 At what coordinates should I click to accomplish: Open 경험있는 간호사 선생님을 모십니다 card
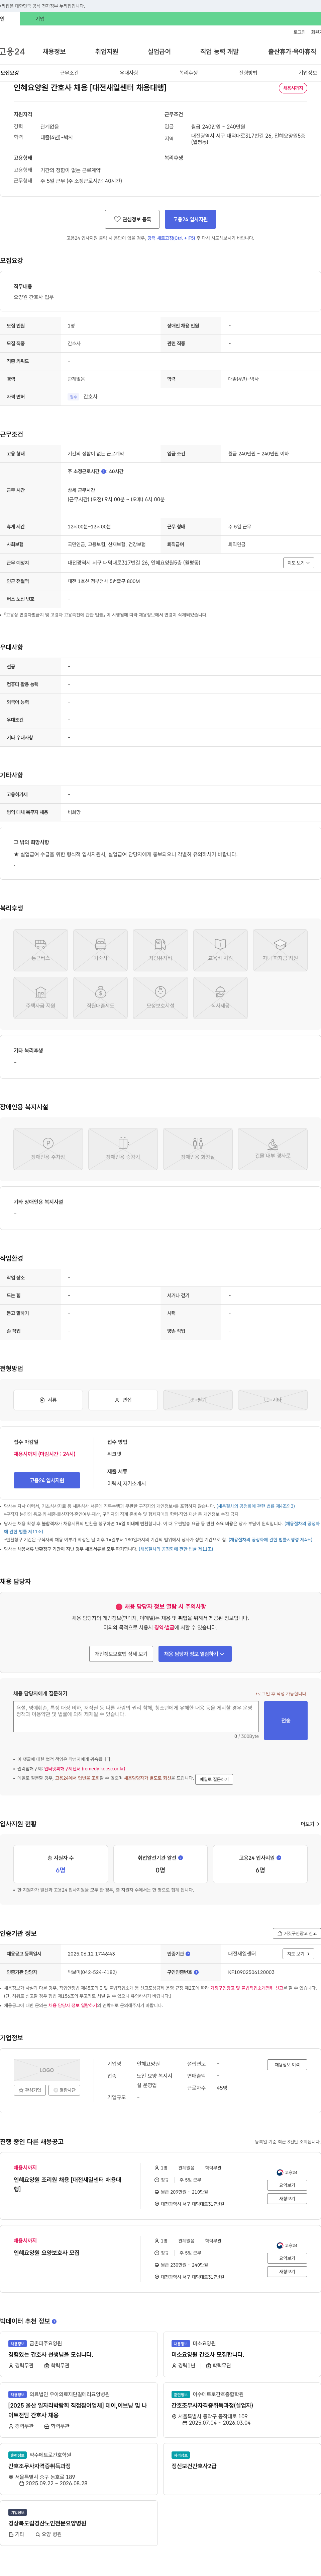79,2354
